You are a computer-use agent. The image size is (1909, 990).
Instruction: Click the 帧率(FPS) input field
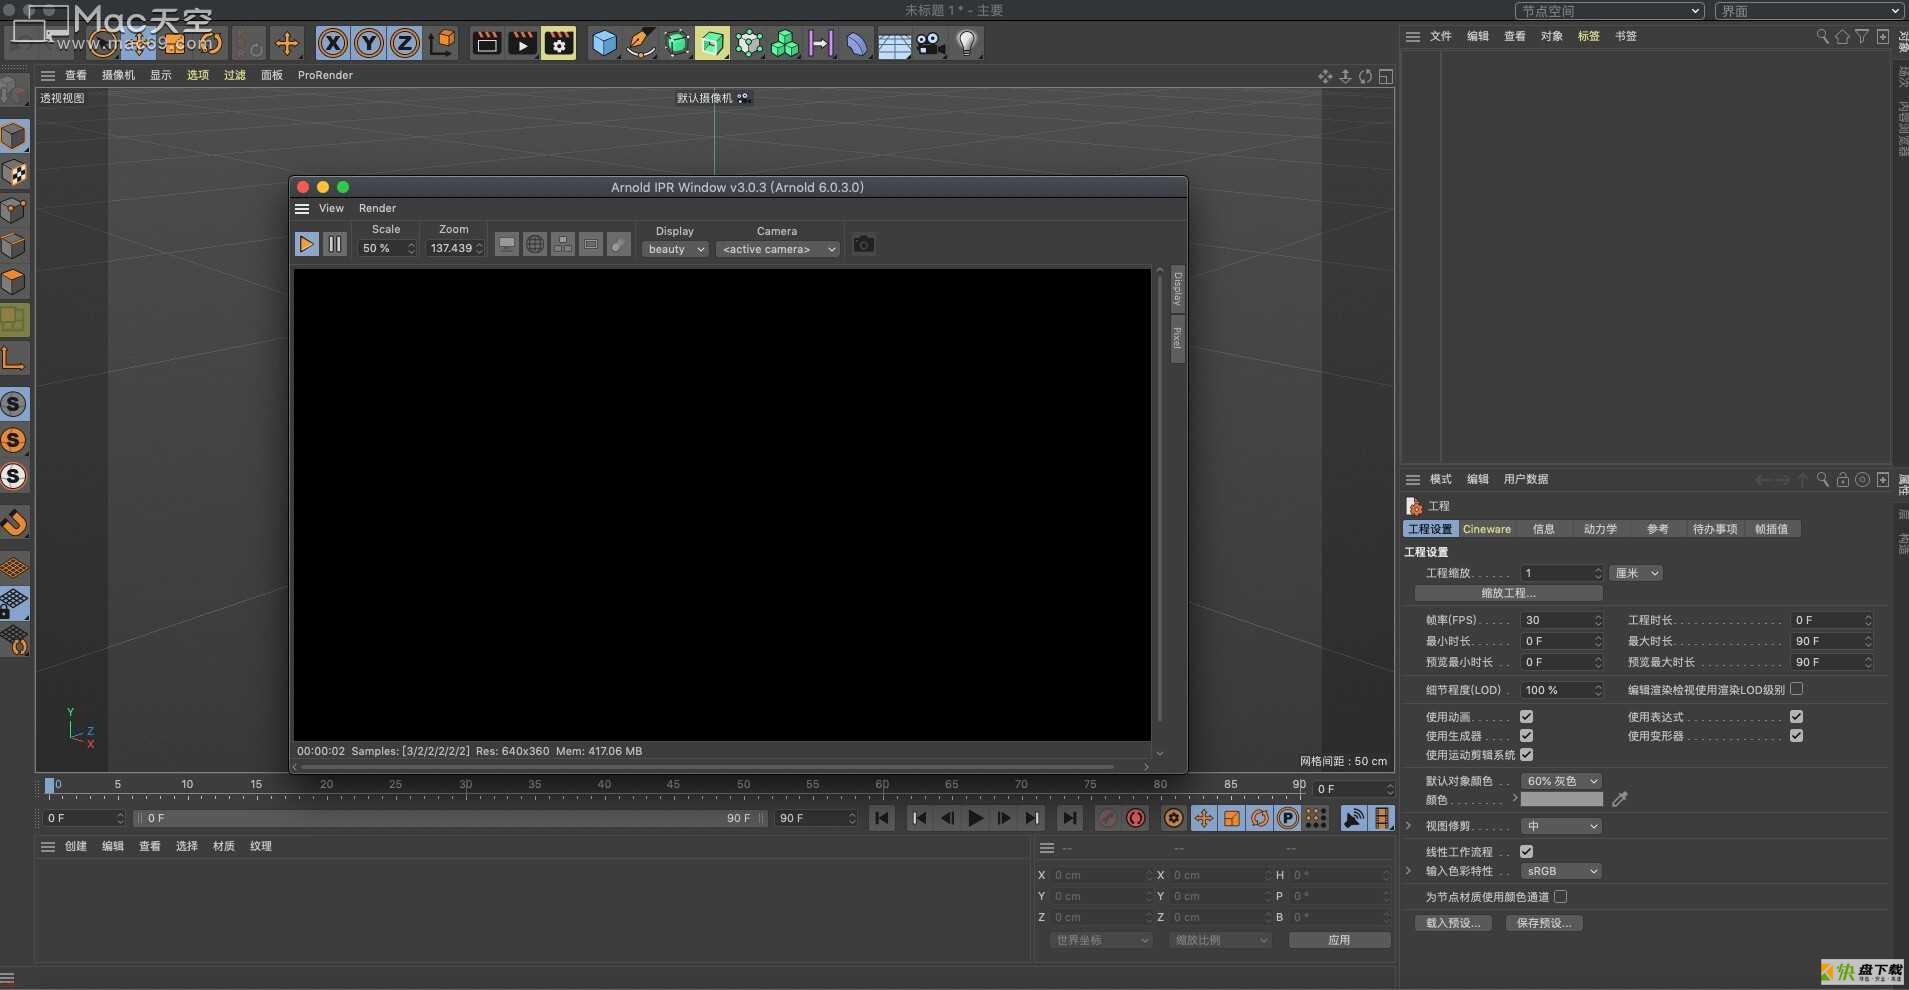1561,620
